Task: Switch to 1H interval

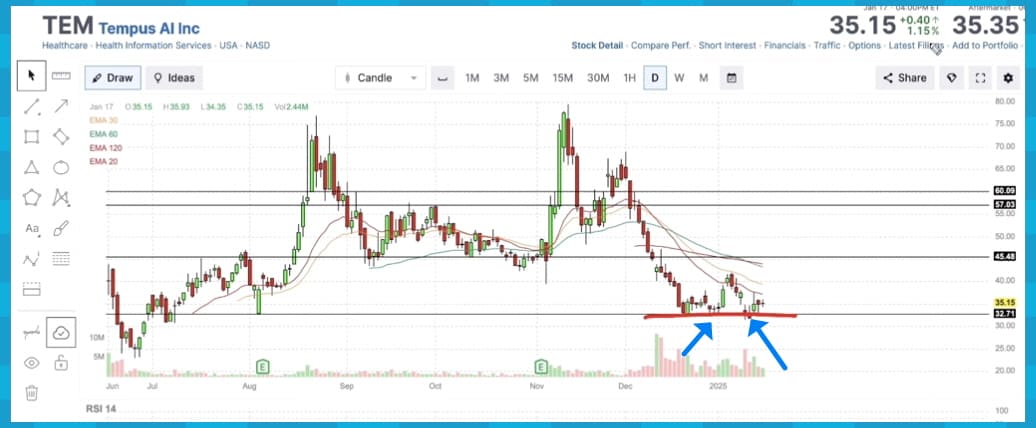Action: [629, 78]
